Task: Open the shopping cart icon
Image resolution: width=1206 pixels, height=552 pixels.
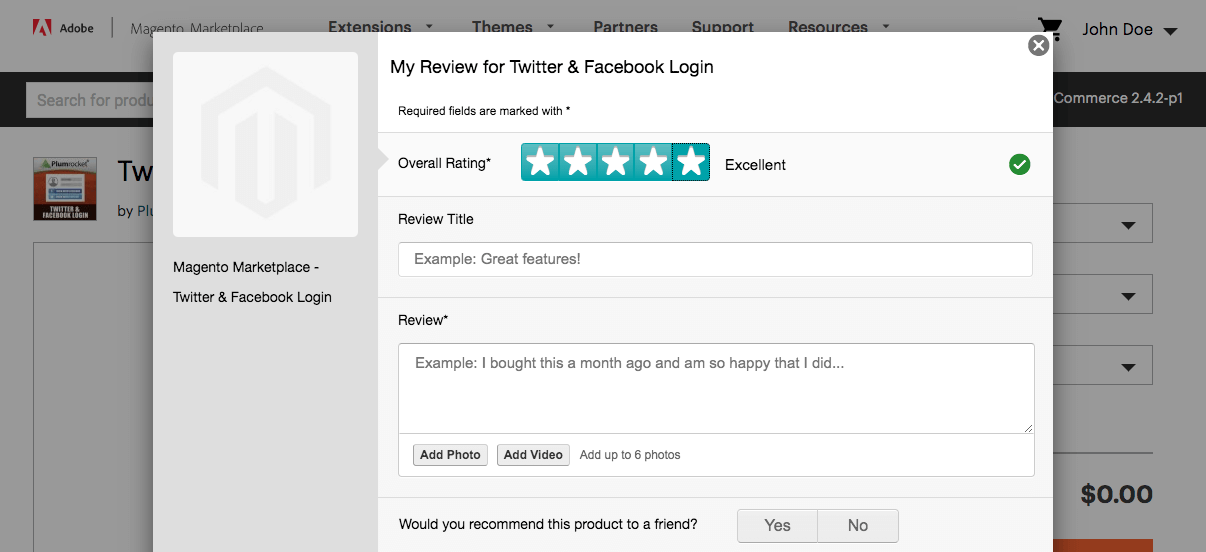Action: 1050,29
